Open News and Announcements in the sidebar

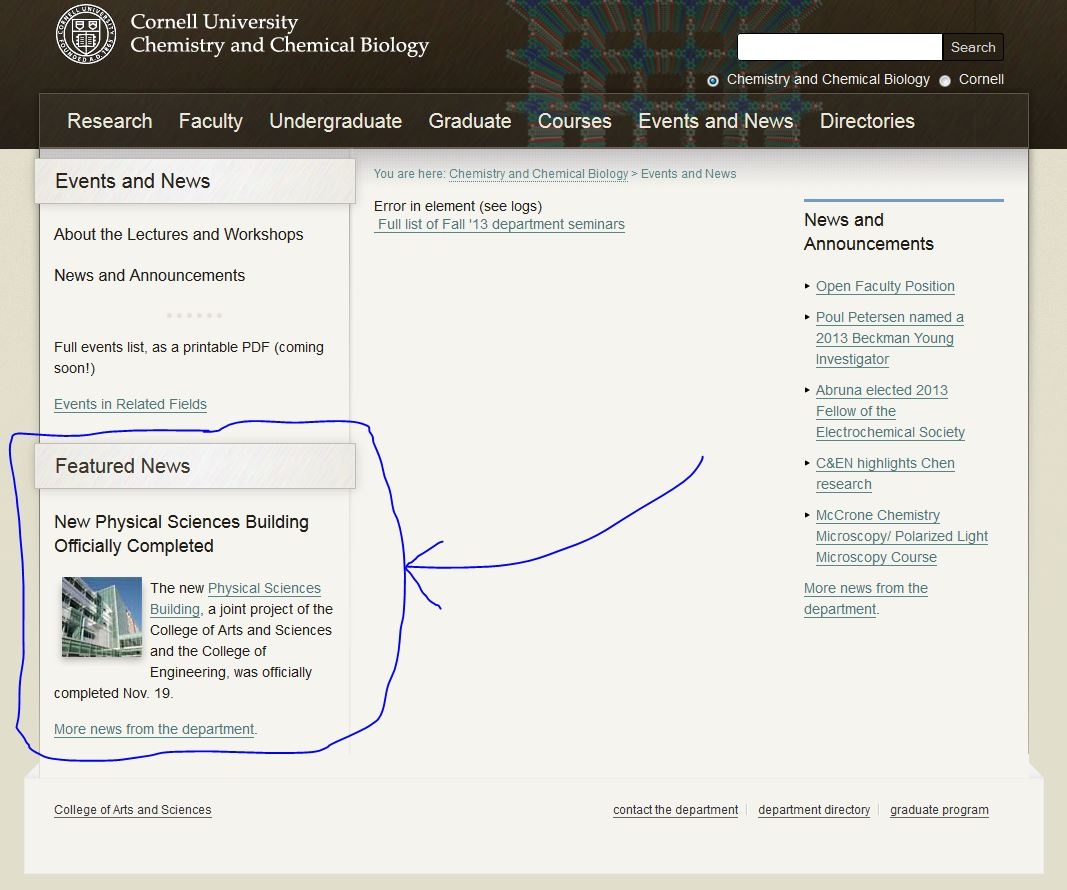coord(149,276)
